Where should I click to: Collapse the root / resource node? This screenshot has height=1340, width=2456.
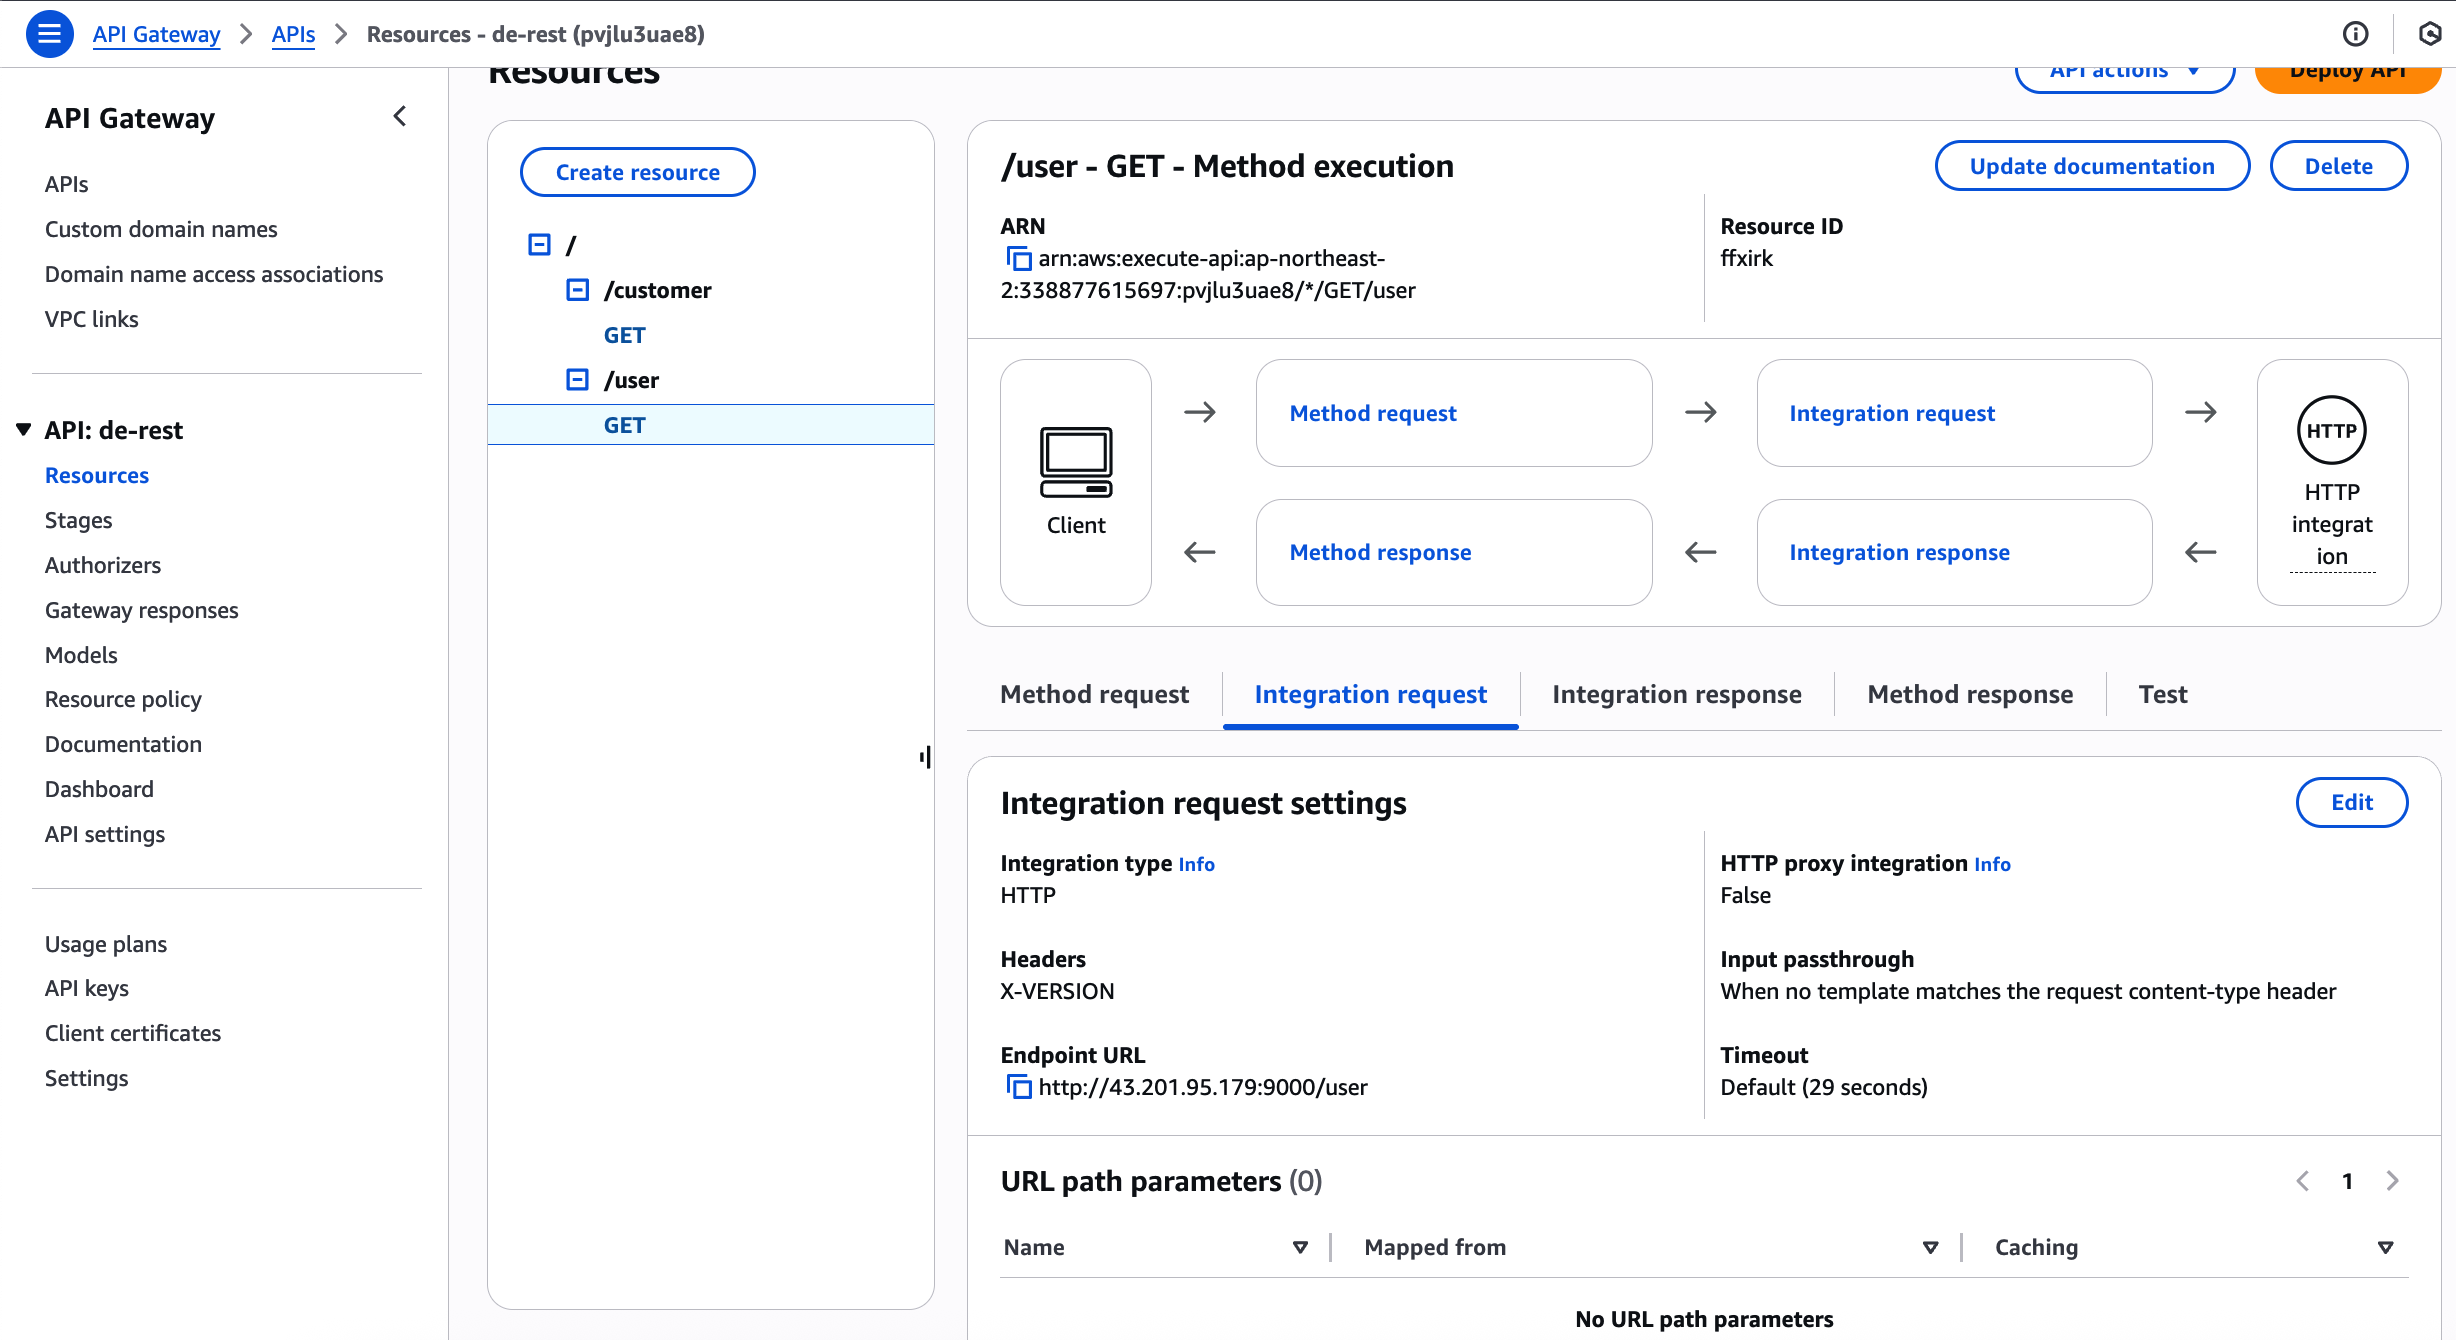tap(539, 245)
